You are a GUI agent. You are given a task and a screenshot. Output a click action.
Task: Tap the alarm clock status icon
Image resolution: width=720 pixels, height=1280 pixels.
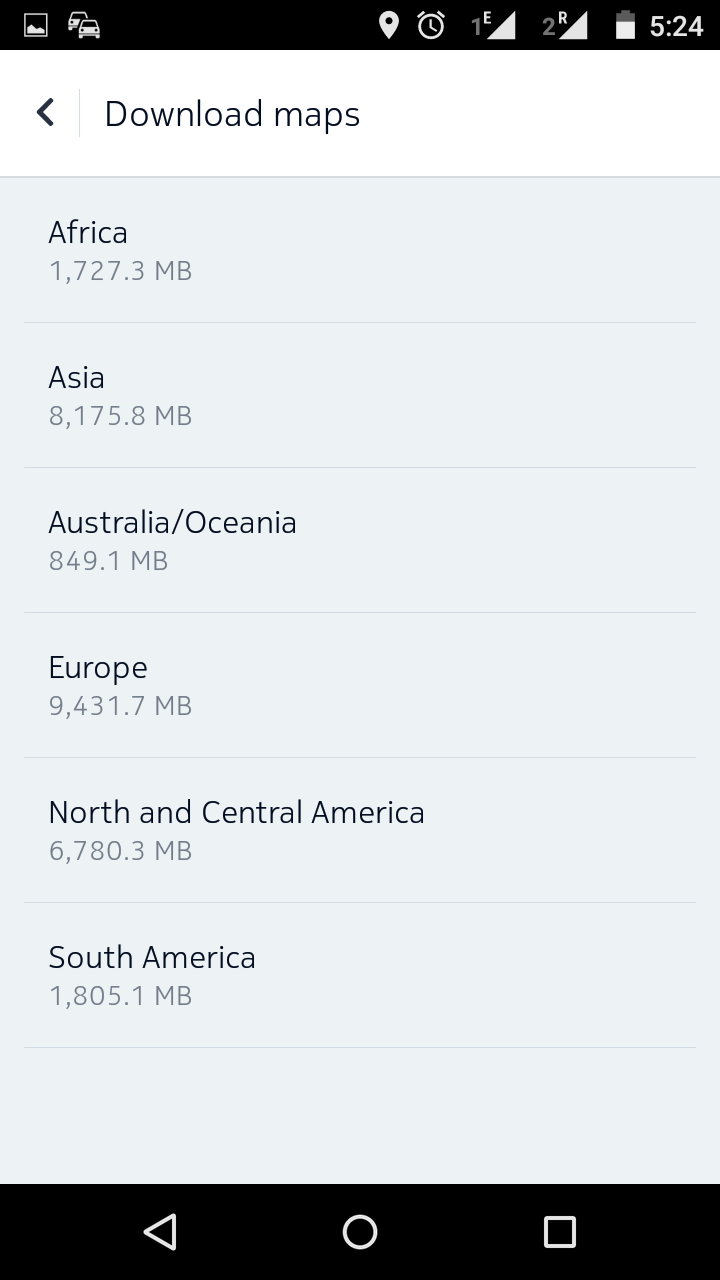pyautogui.click(x=431, y=25)
